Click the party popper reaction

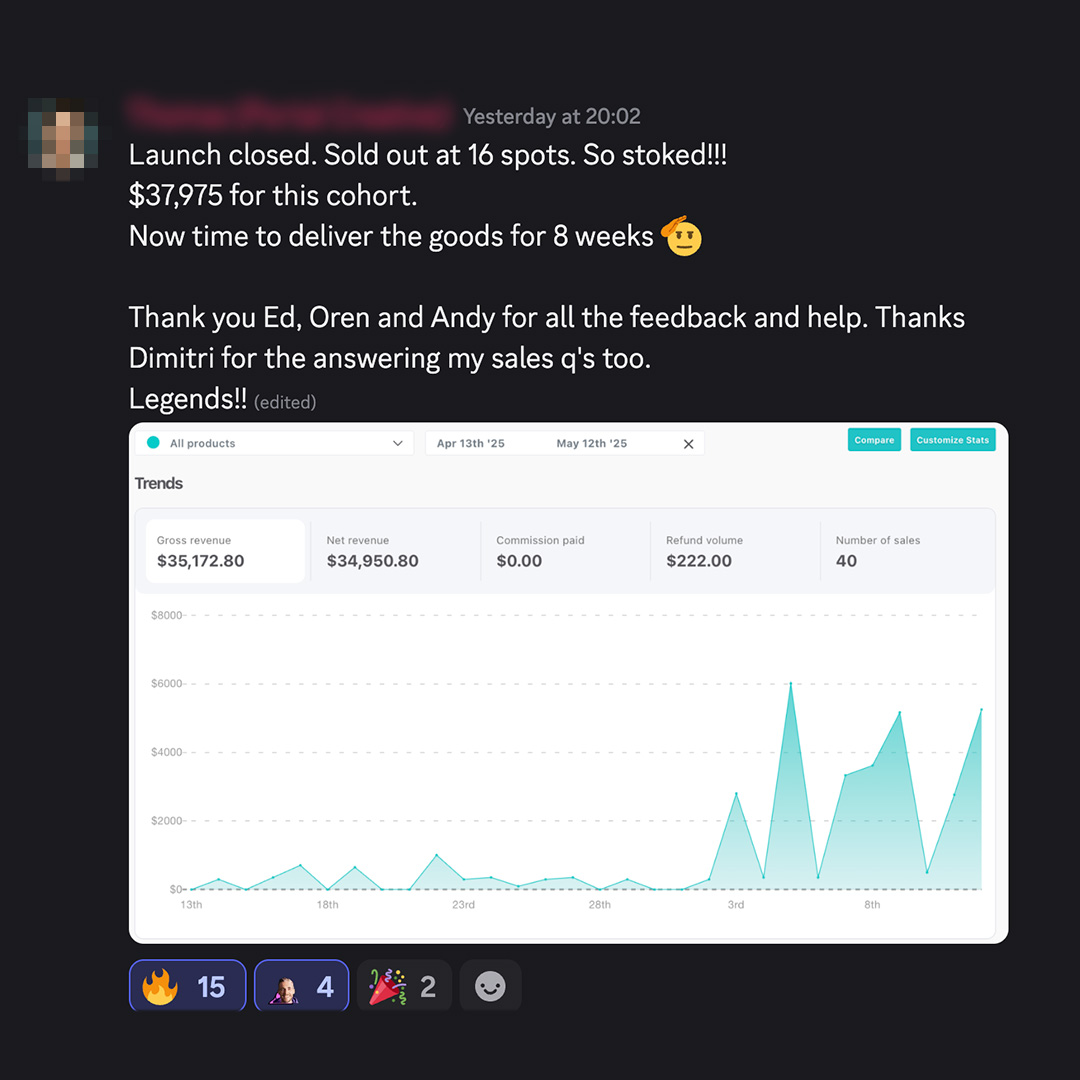click(x=404, y=986)
